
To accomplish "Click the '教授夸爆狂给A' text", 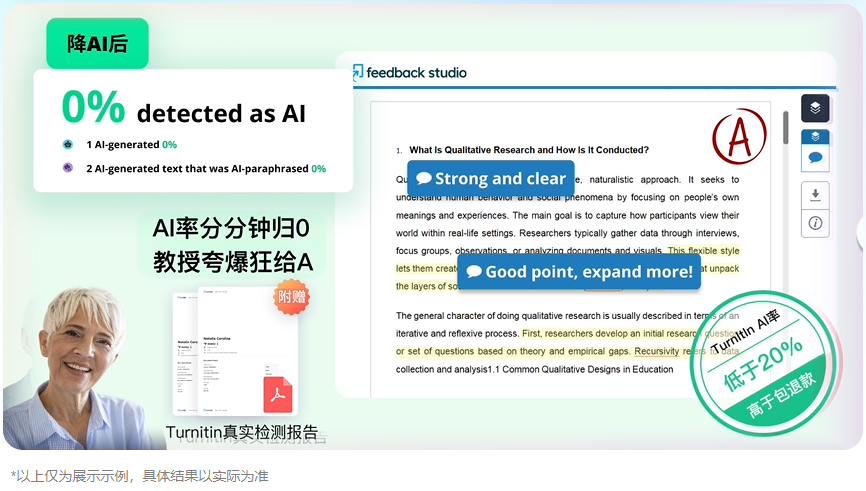I will tap(233, 262).
